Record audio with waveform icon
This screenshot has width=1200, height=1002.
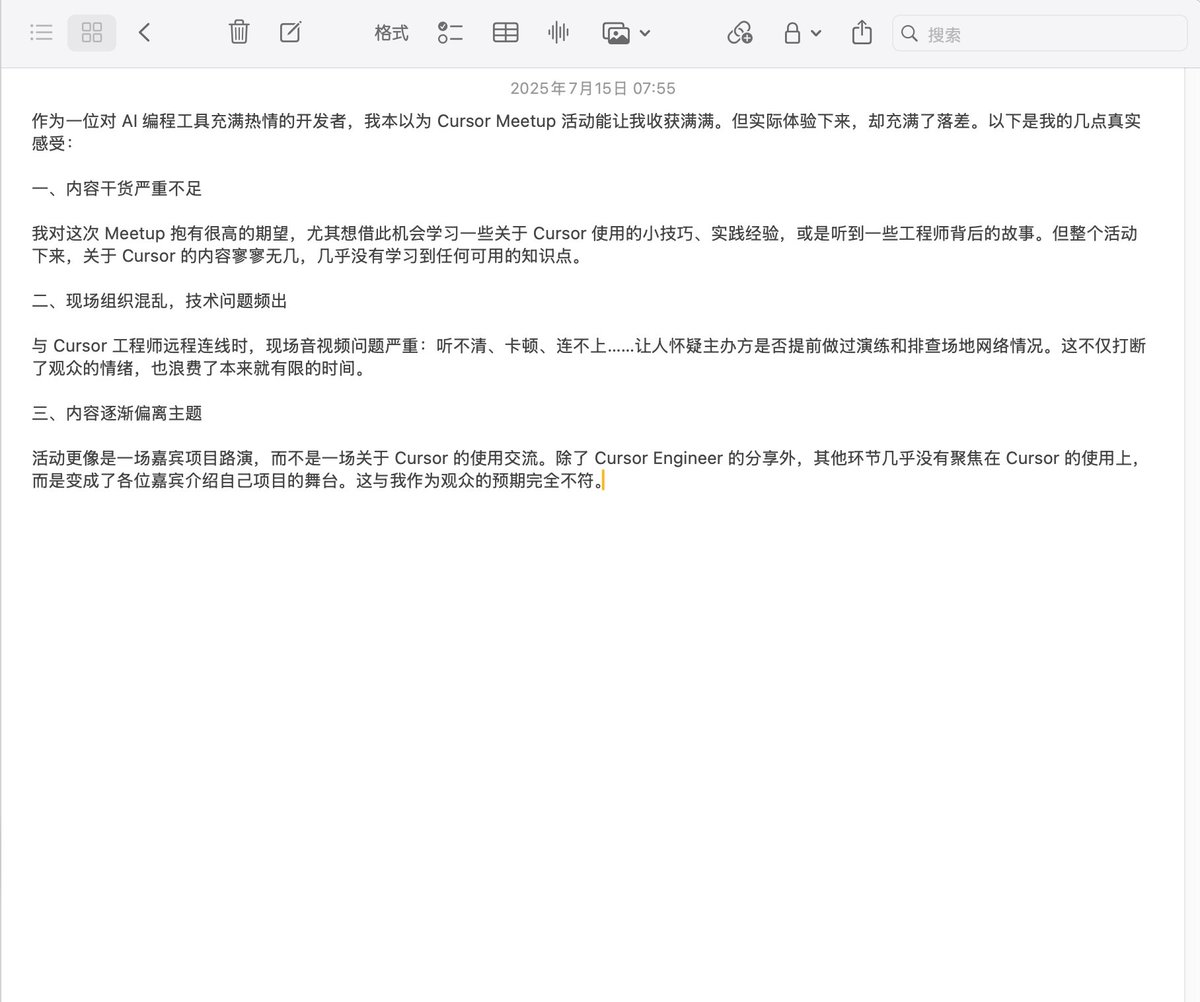(558, 33)
